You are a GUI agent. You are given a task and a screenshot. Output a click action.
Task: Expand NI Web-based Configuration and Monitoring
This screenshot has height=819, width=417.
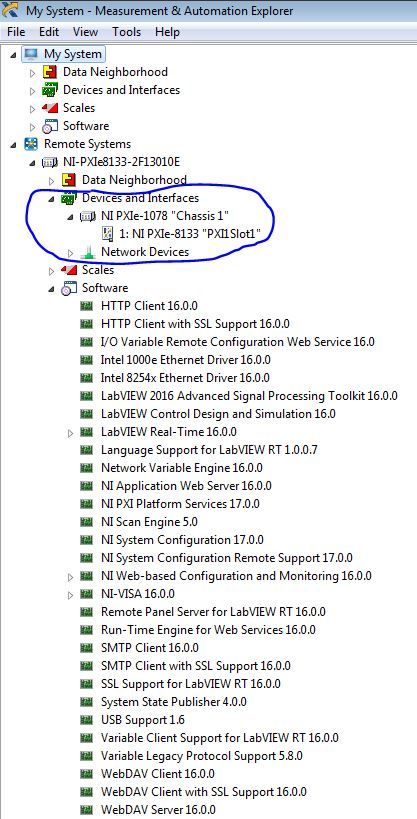(71, 577)
